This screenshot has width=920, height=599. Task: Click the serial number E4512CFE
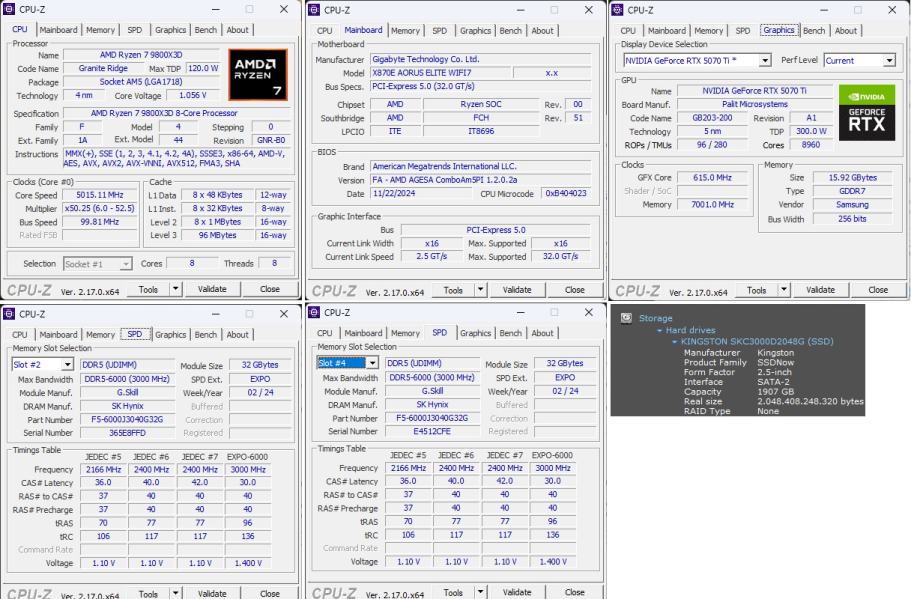432,431
